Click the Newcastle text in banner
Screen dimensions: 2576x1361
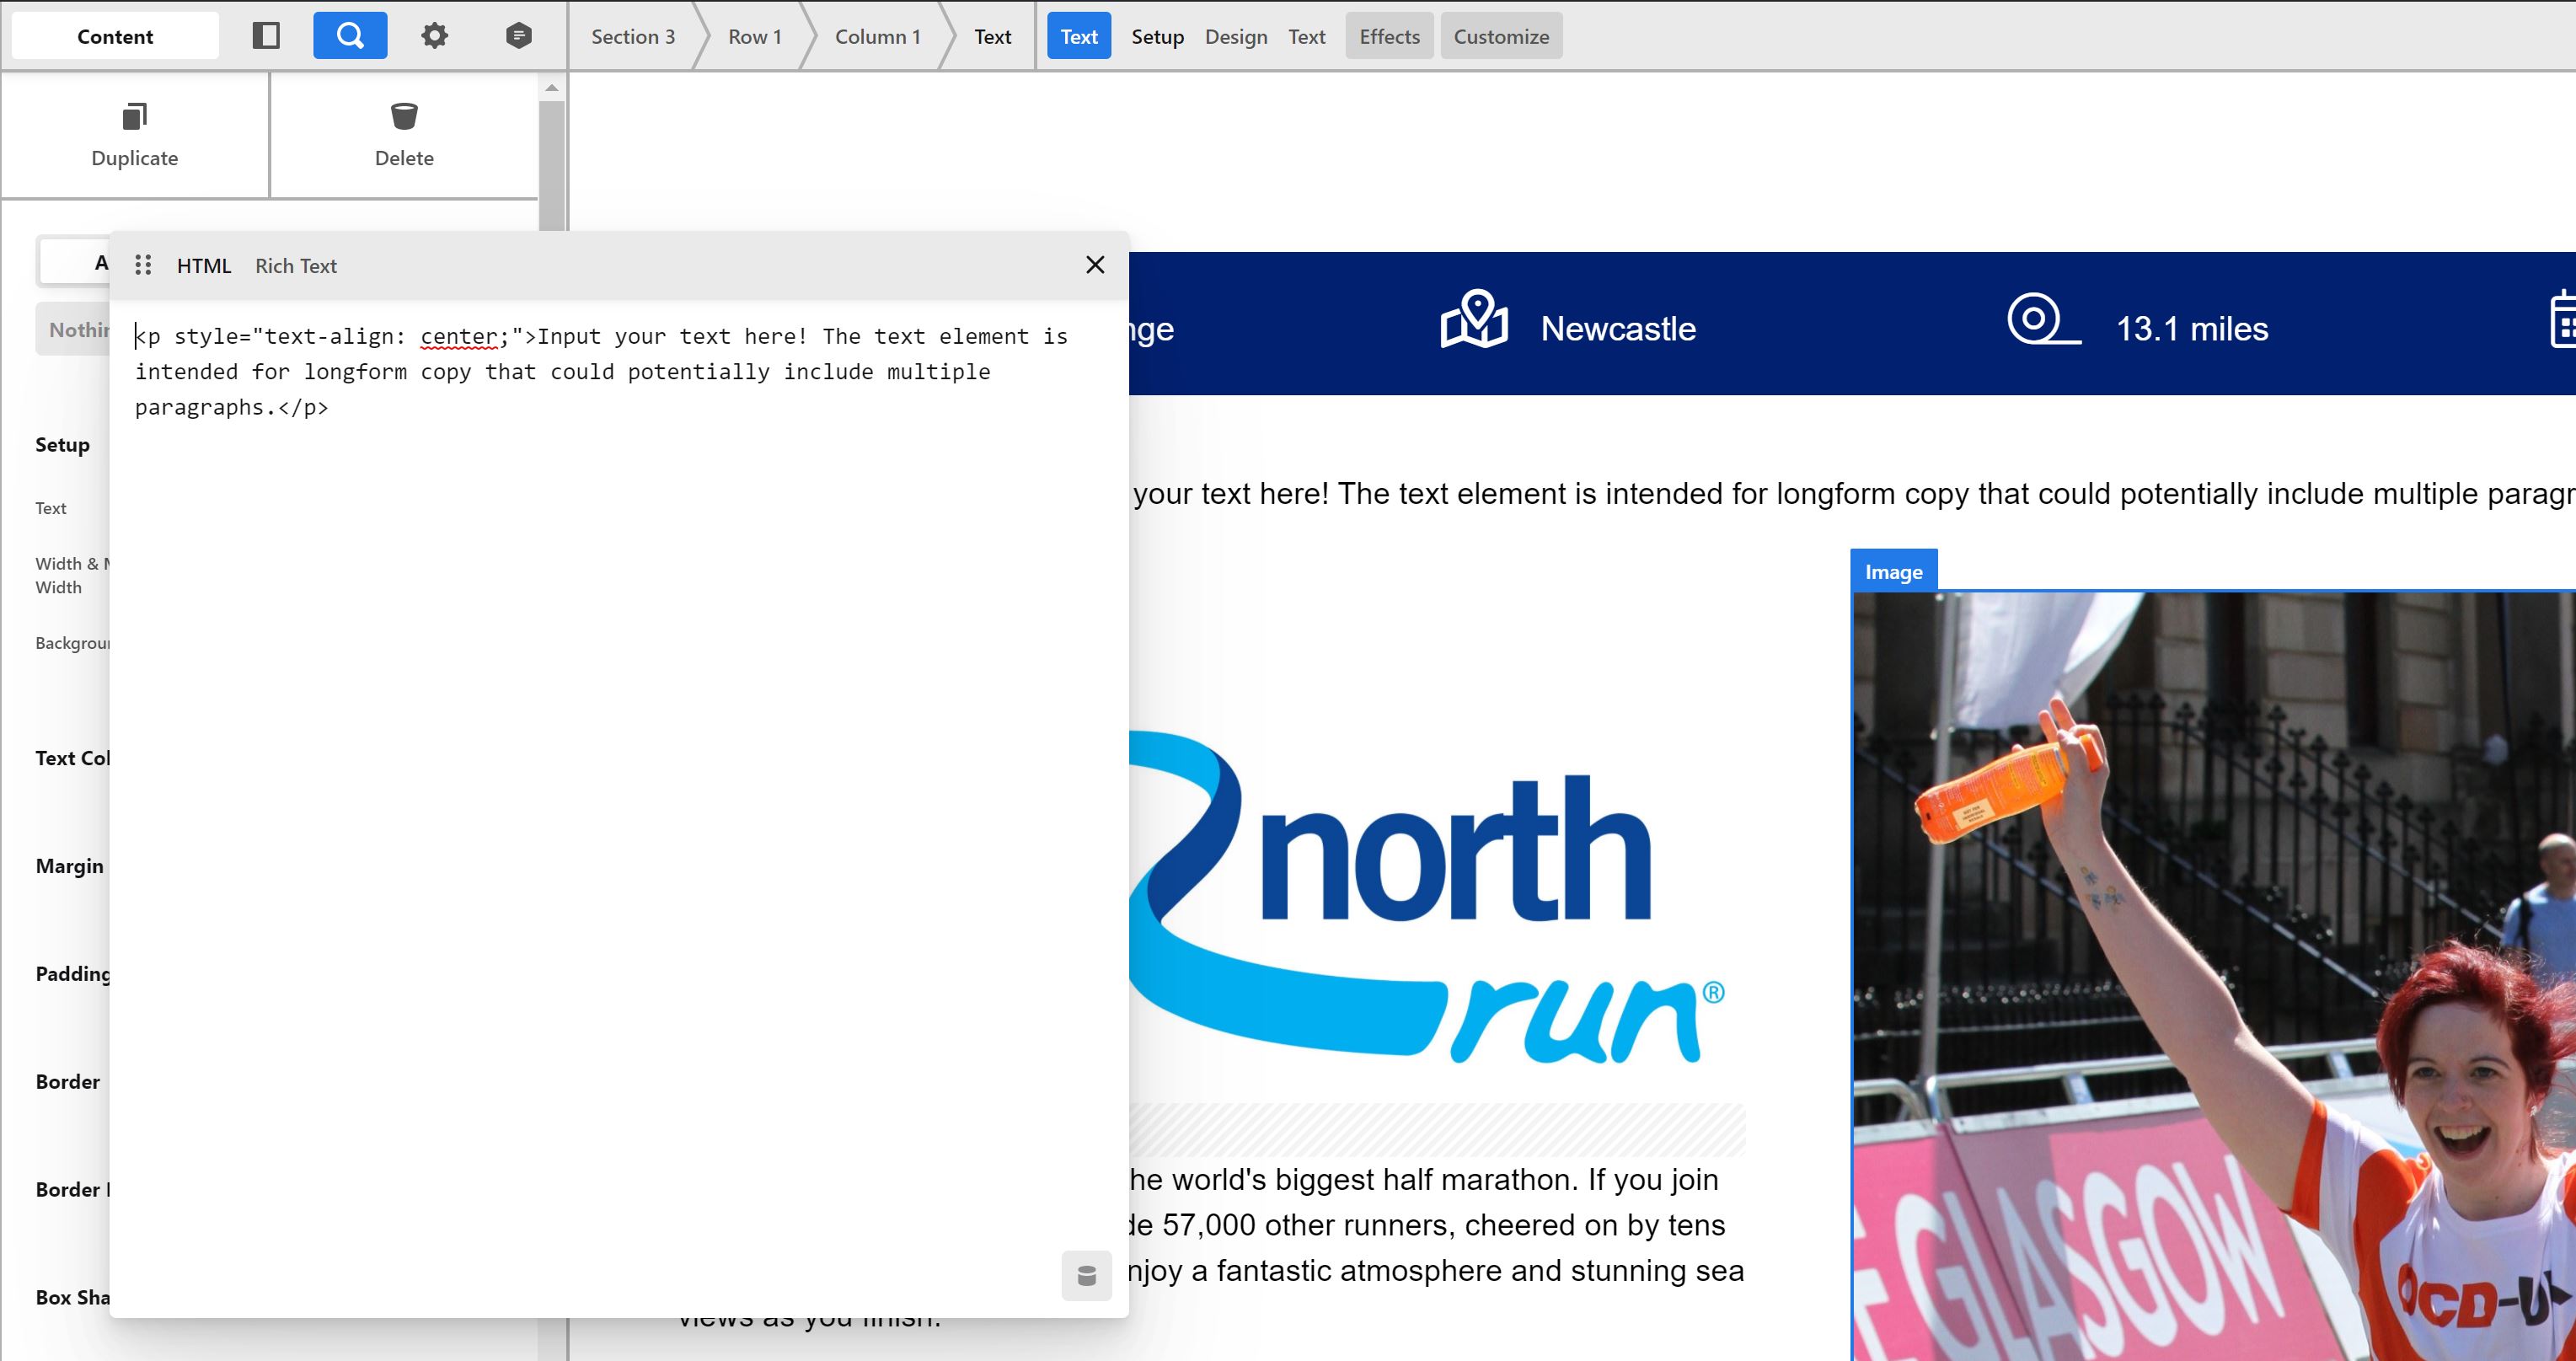click(x=1618, y=329)
